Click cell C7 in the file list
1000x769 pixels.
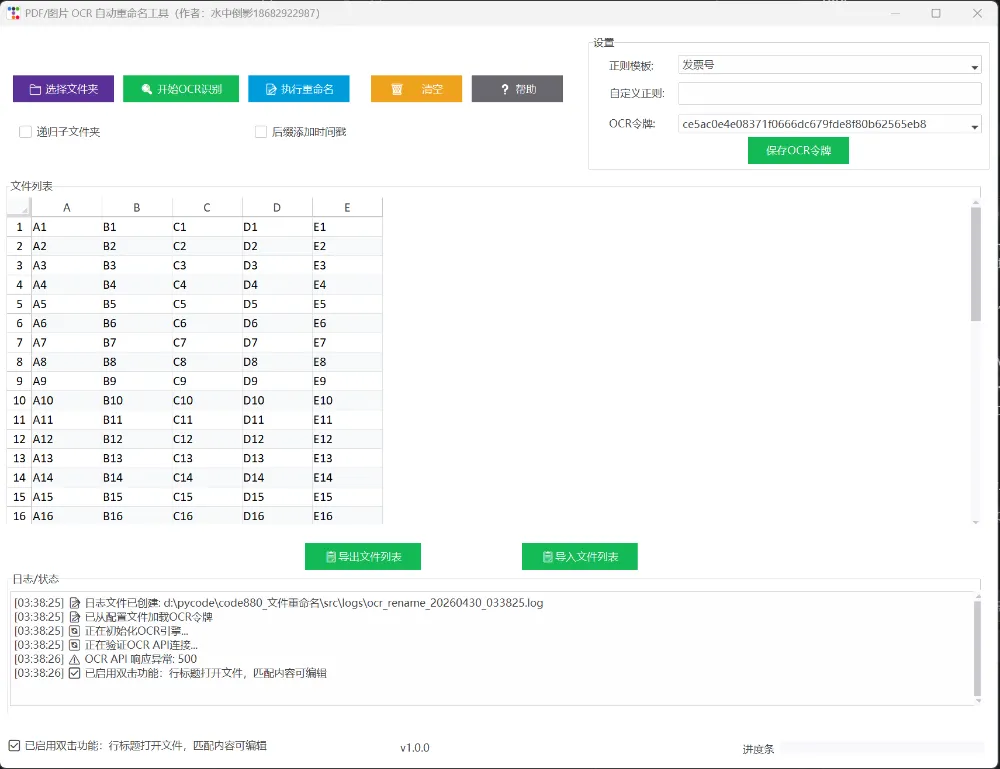pos(207,342)
